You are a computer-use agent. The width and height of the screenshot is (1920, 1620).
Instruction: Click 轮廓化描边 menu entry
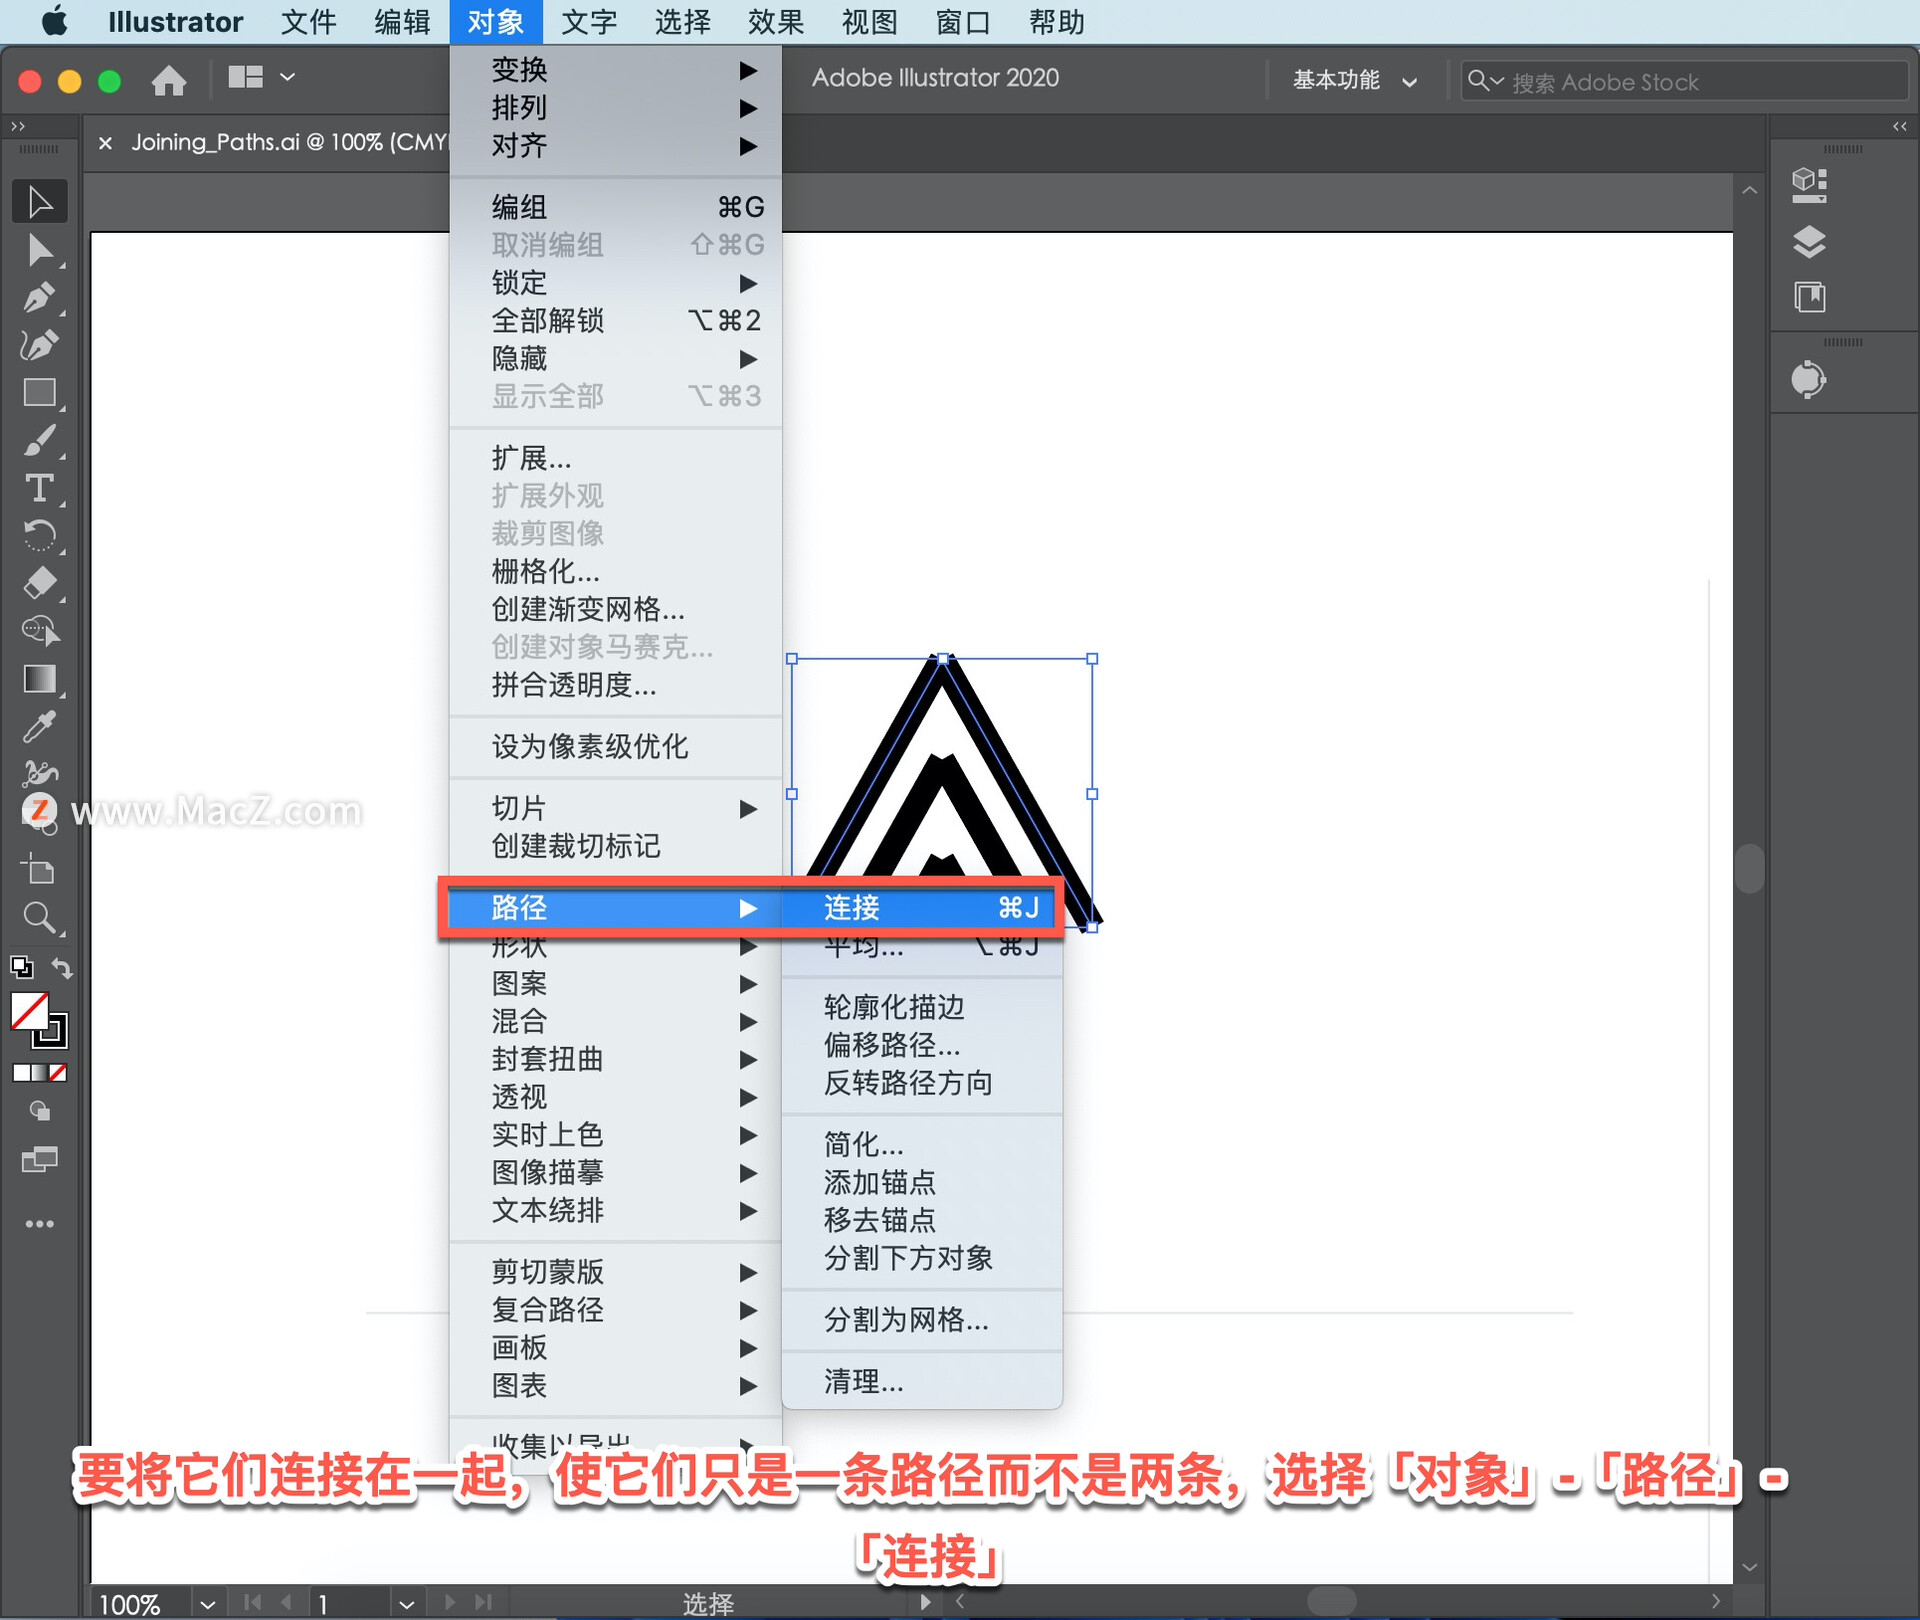click(894, 1007)
